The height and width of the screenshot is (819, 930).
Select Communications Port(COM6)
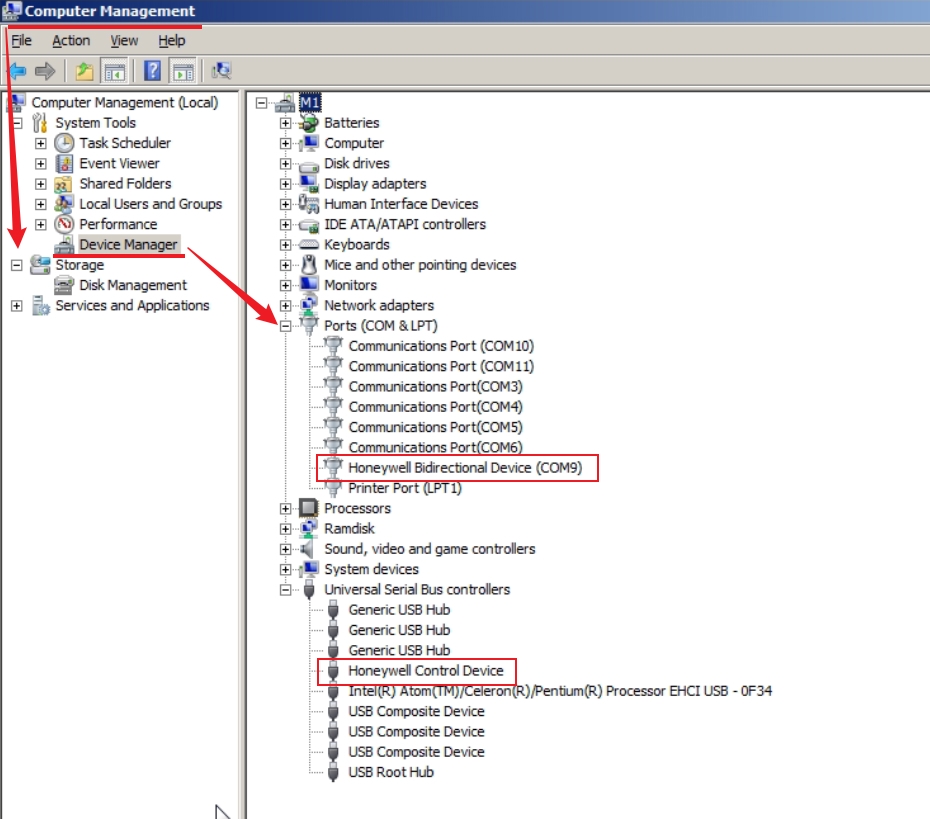pyautogui.click(x=435, y=447)
